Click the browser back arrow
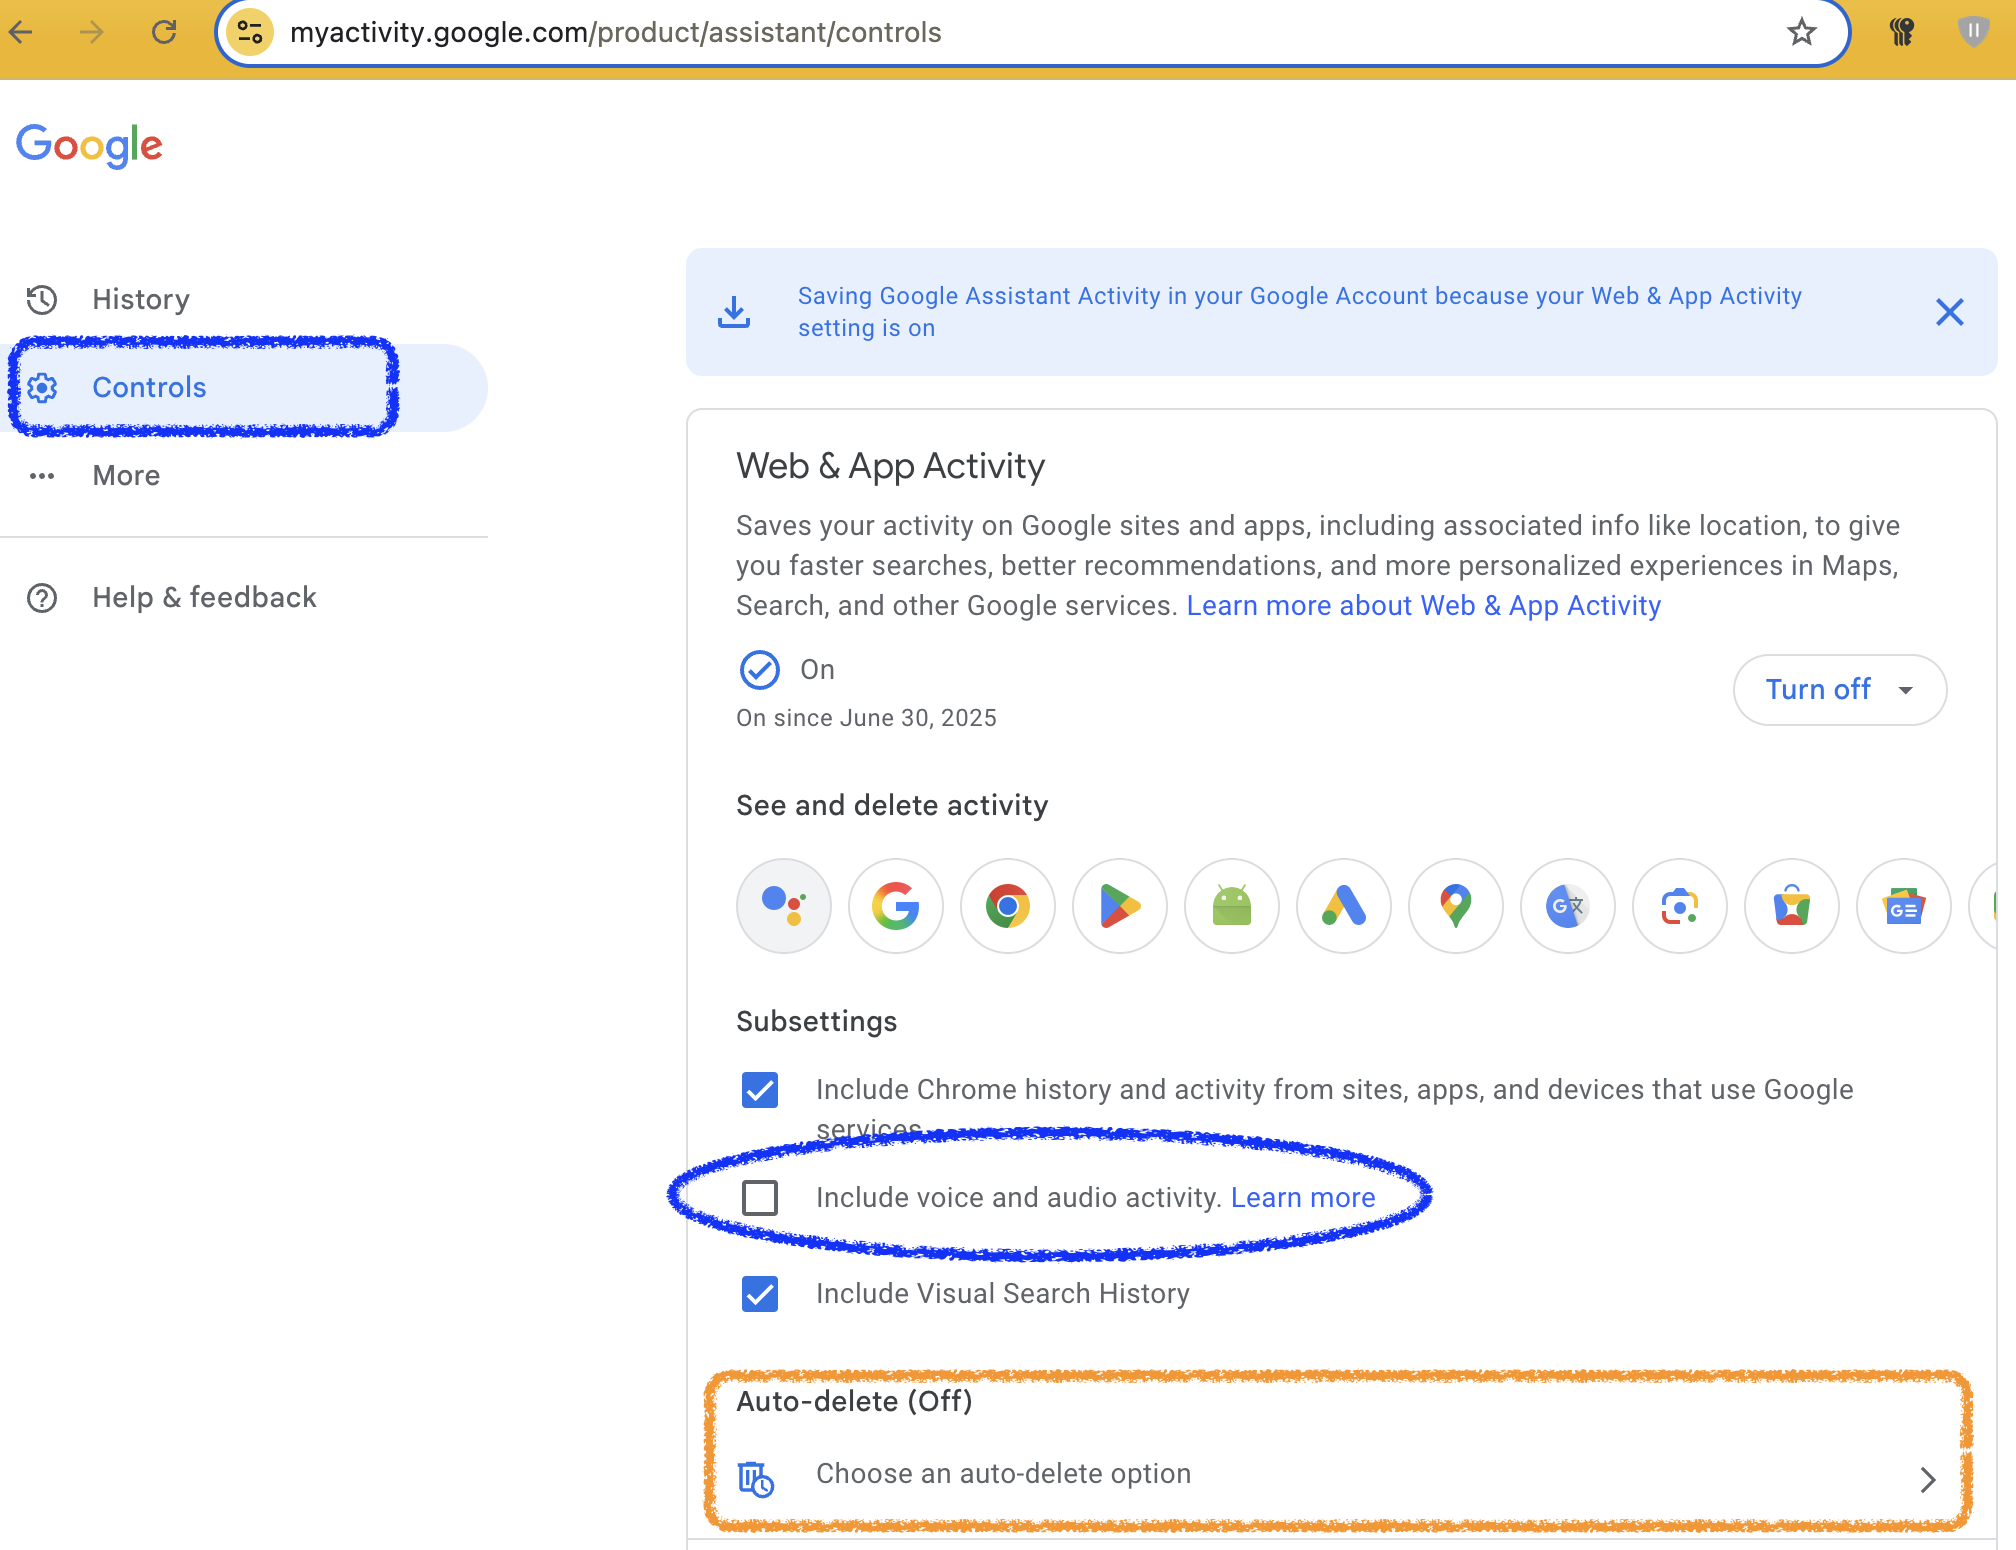 point(21,33)
